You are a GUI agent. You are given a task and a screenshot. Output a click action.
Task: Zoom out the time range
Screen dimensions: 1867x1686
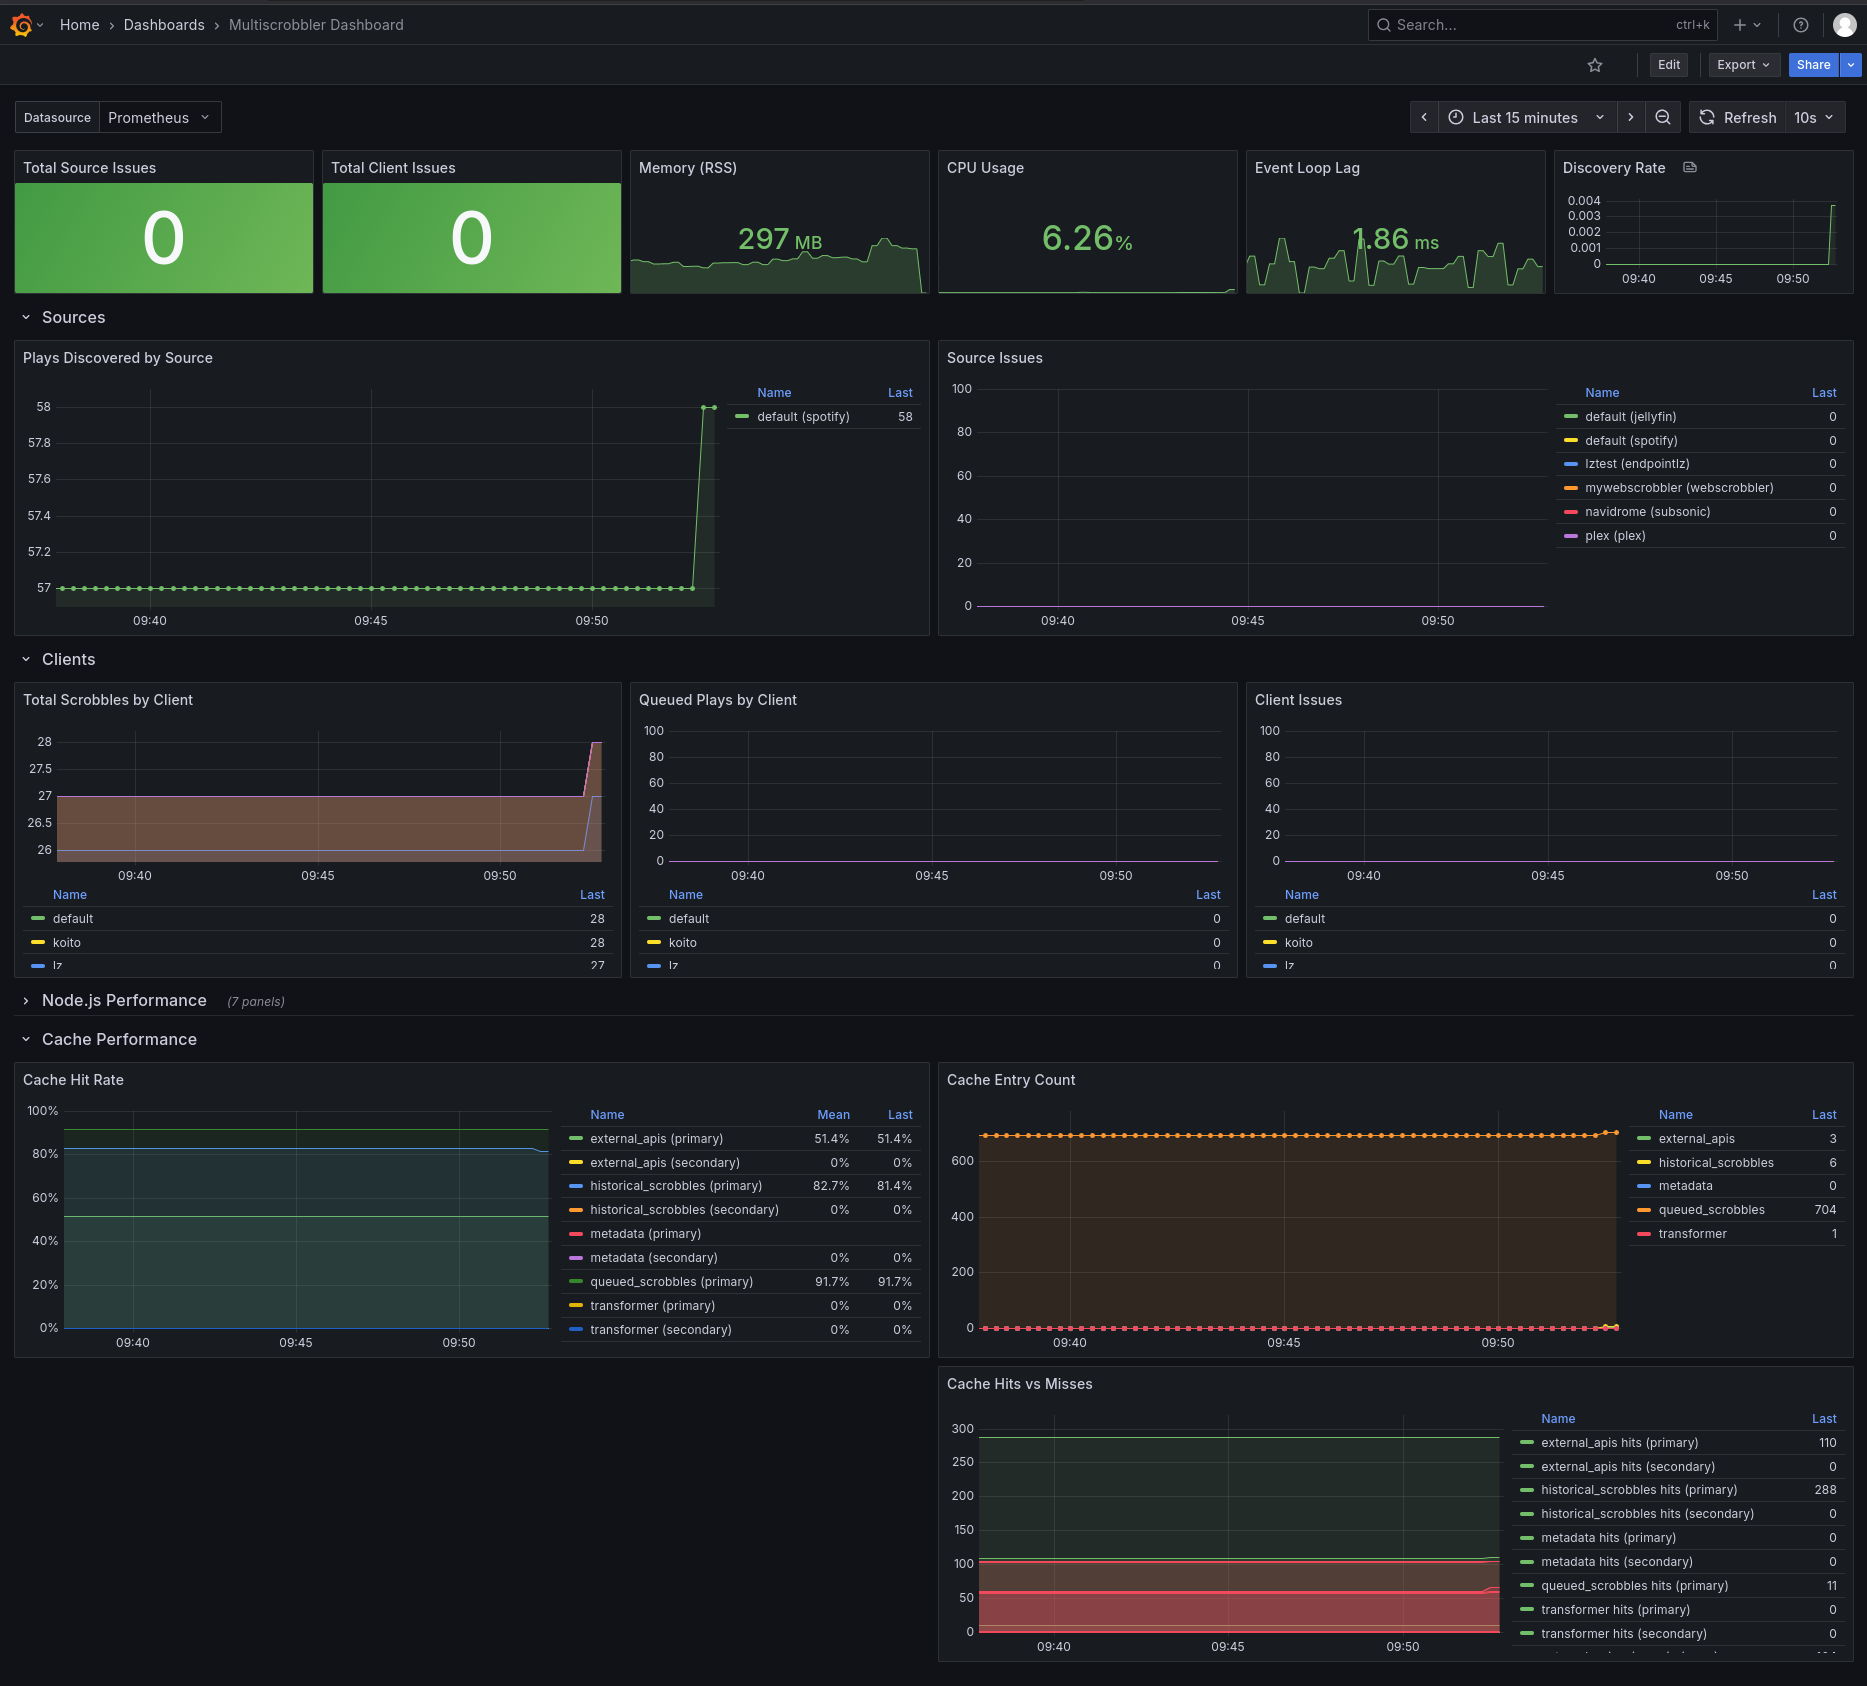coord(1663,118)
